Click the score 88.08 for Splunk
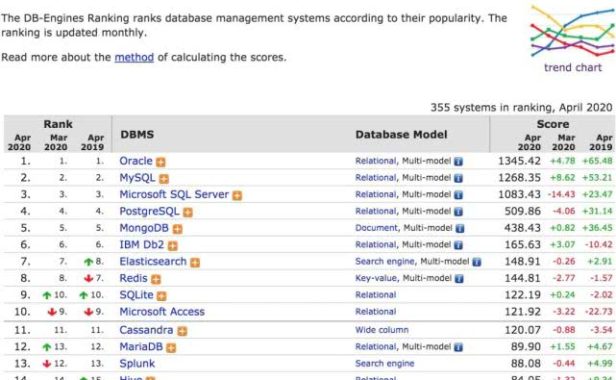Screen dimensions: 616x380 point(526,363)
